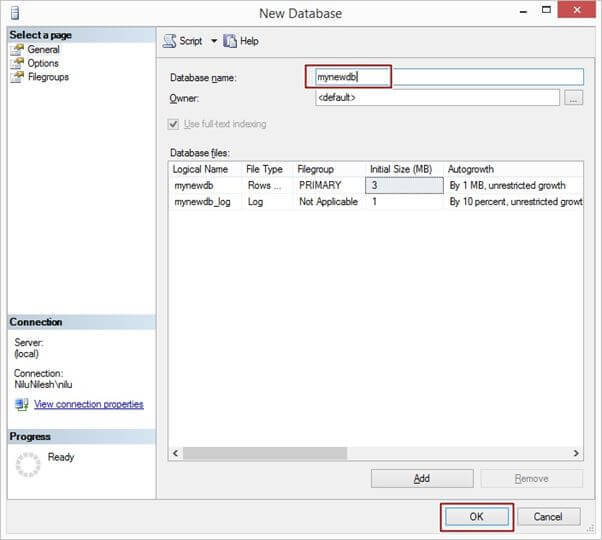This screenshot has height=540, width=602.
Task: Click the scroll right arrow of file grid
Action: point(576,453)
